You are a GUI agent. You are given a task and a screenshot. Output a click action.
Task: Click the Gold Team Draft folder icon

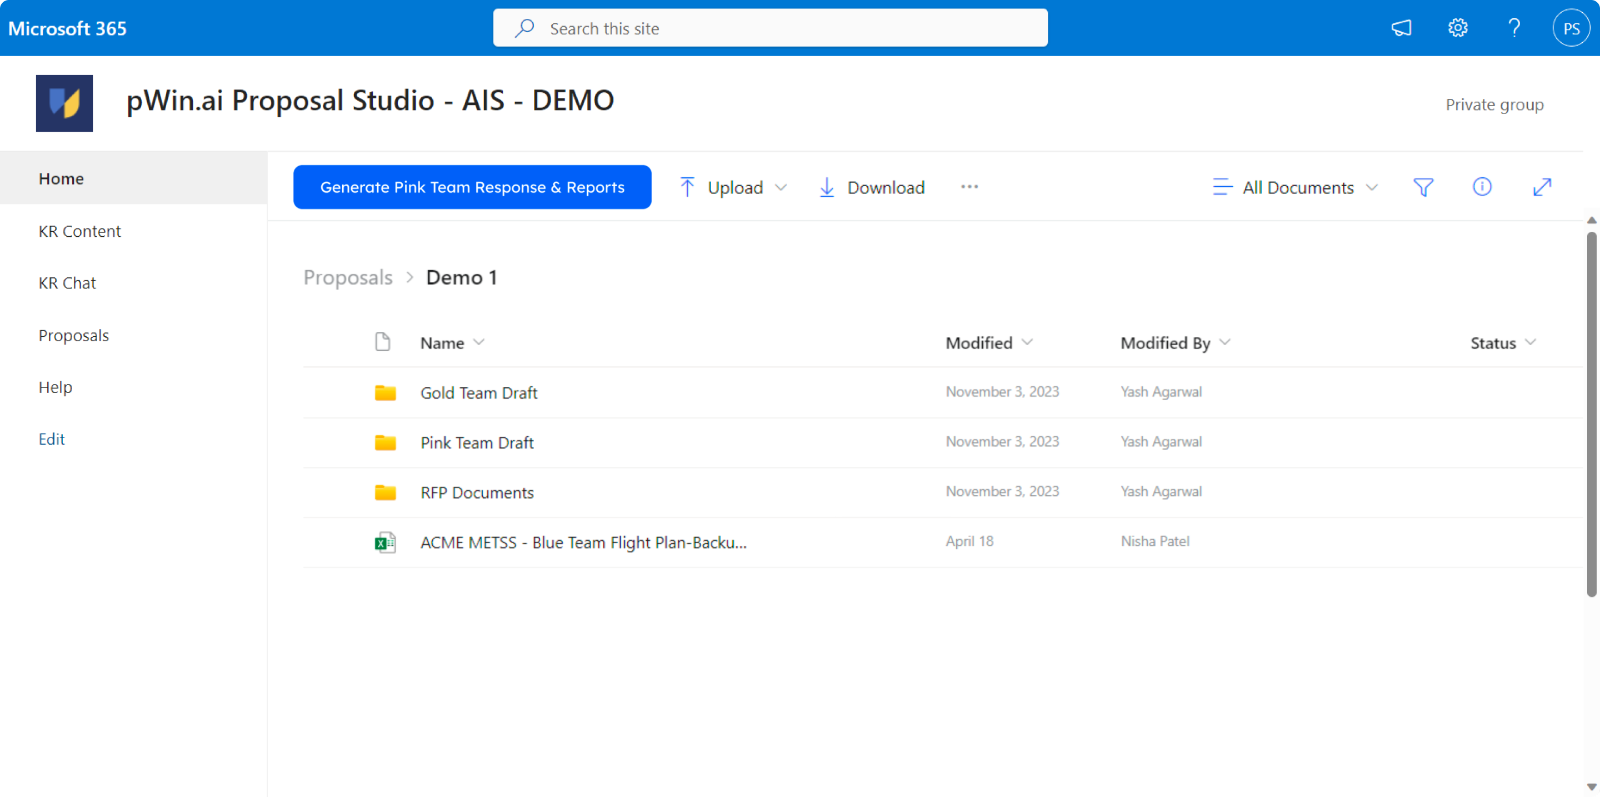pos(385,393)
